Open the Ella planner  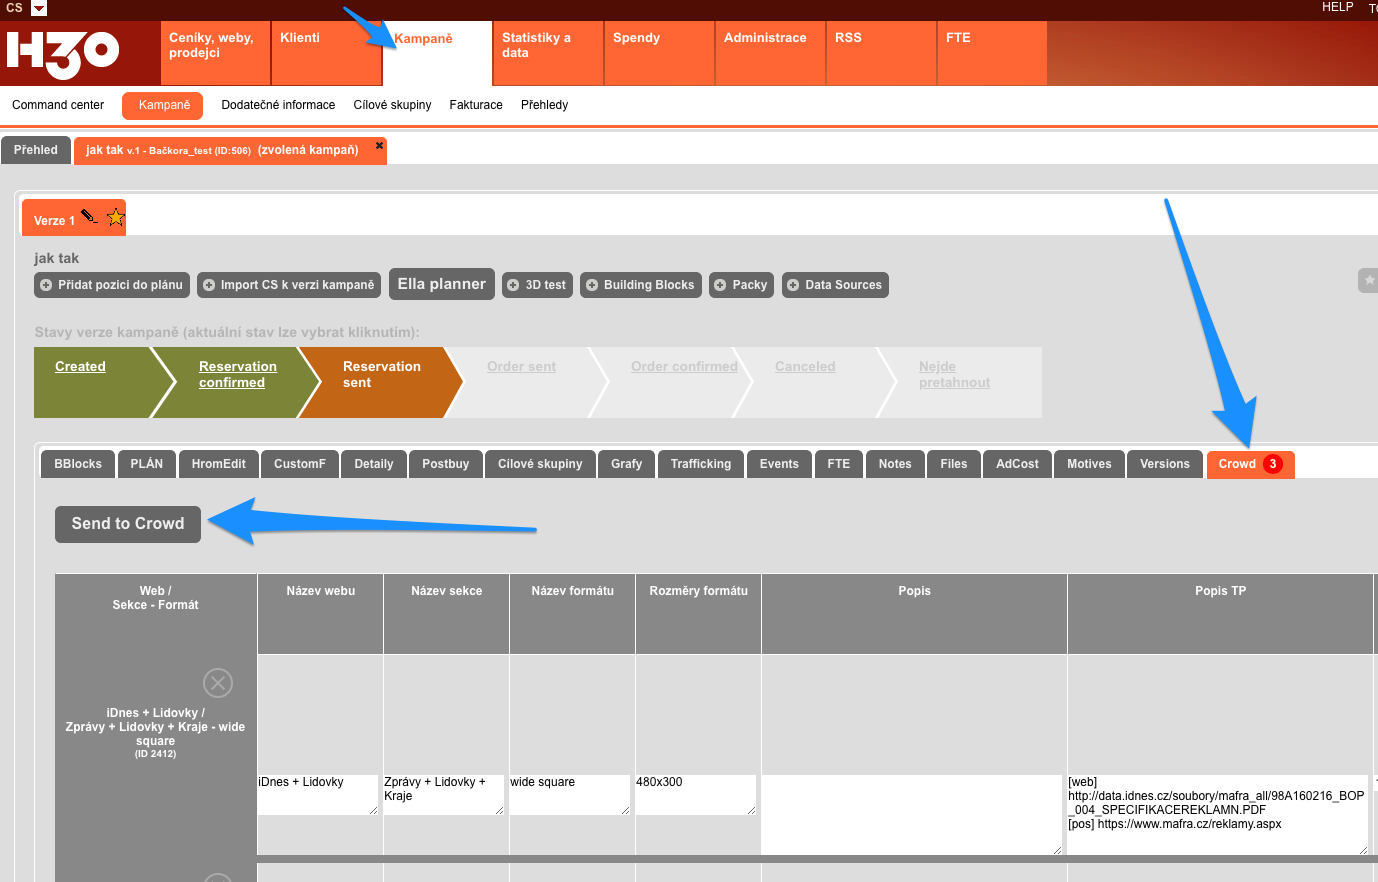pos(441,284)
